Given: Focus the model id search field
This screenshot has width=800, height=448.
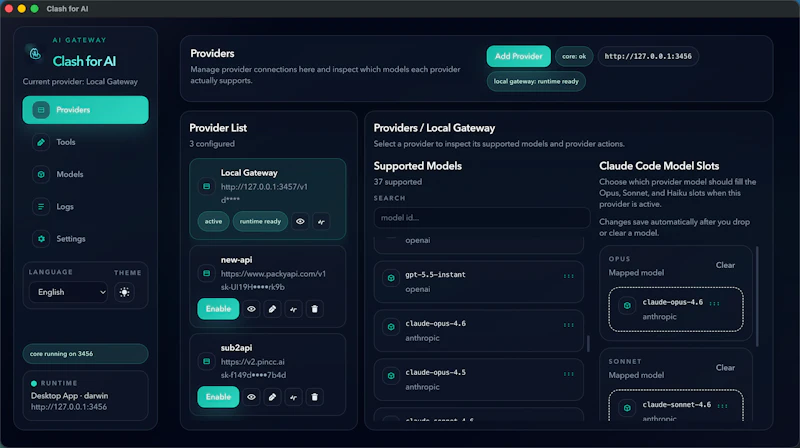Looking at the screenshot, I should [x=482, y=217].
